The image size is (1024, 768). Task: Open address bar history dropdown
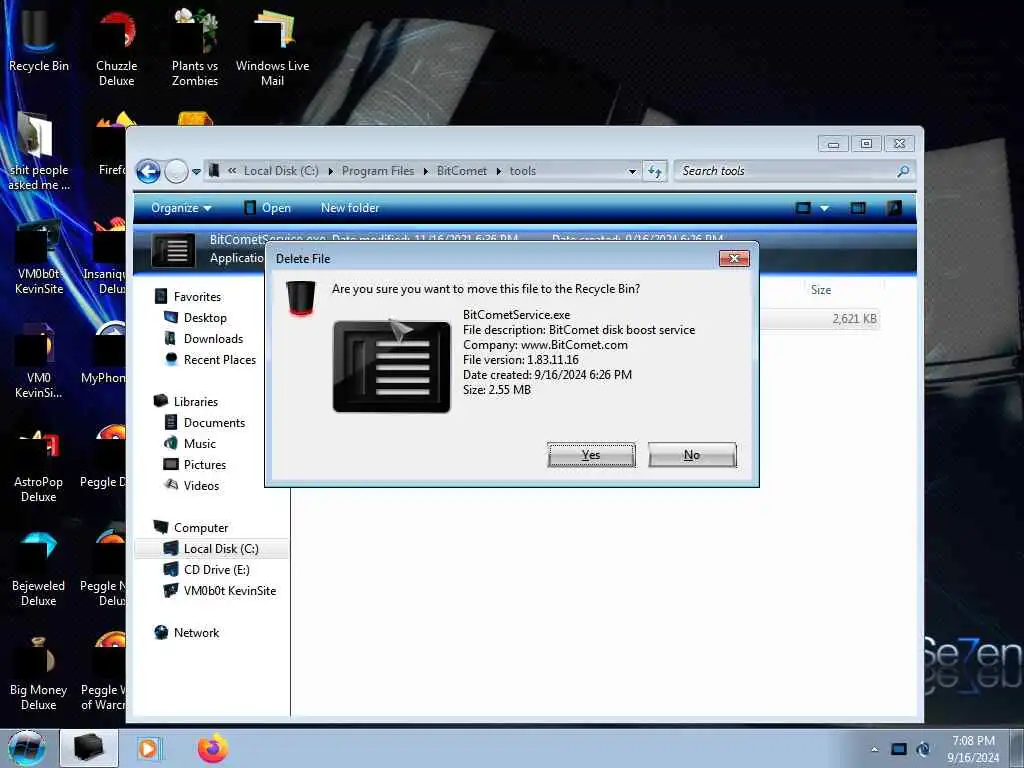632,172
